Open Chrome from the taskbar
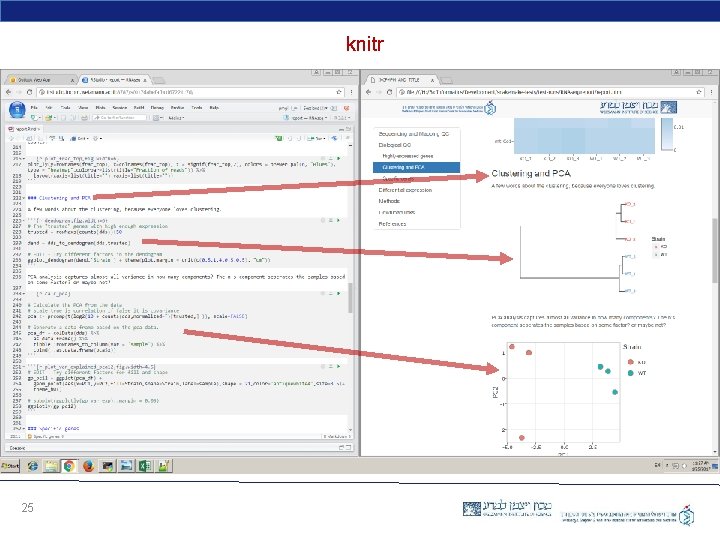720x540 pixels. (x=69, y=466)
